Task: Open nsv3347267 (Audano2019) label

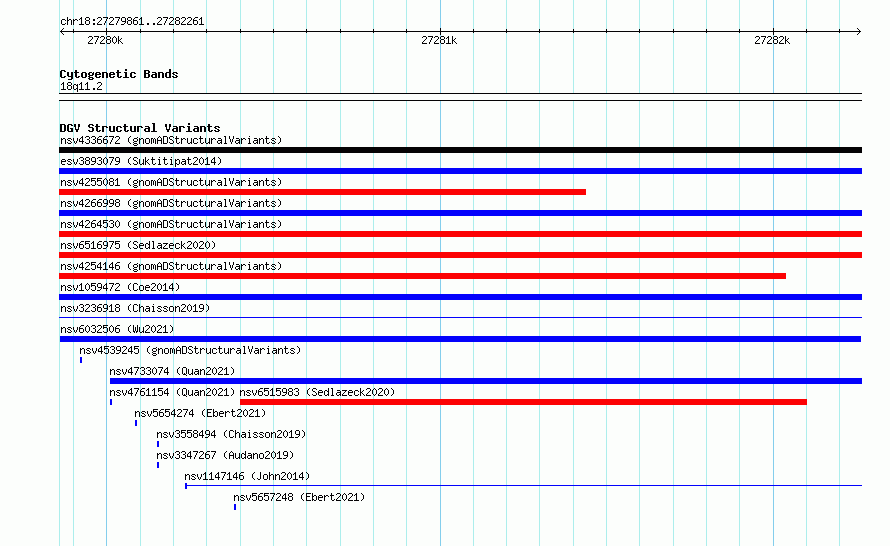Action: point(225,455)
